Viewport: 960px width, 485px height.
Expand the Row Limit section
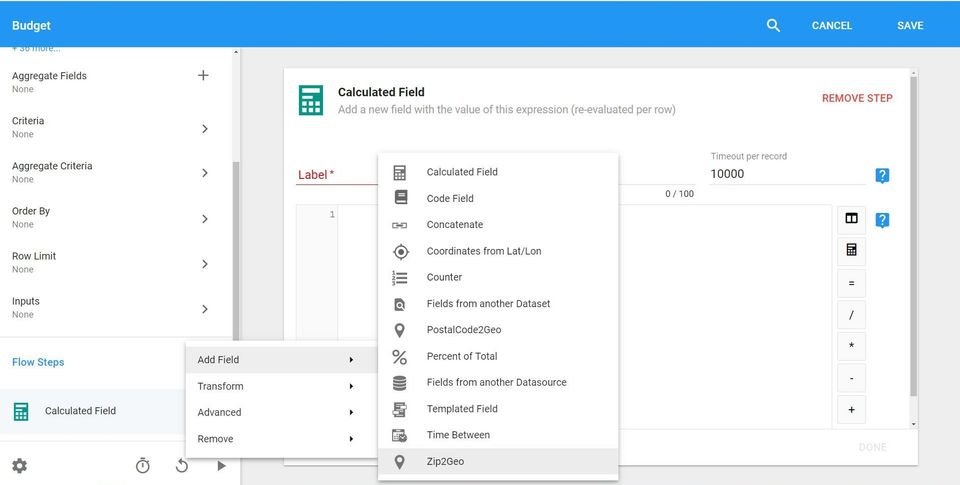pos(204,264)
